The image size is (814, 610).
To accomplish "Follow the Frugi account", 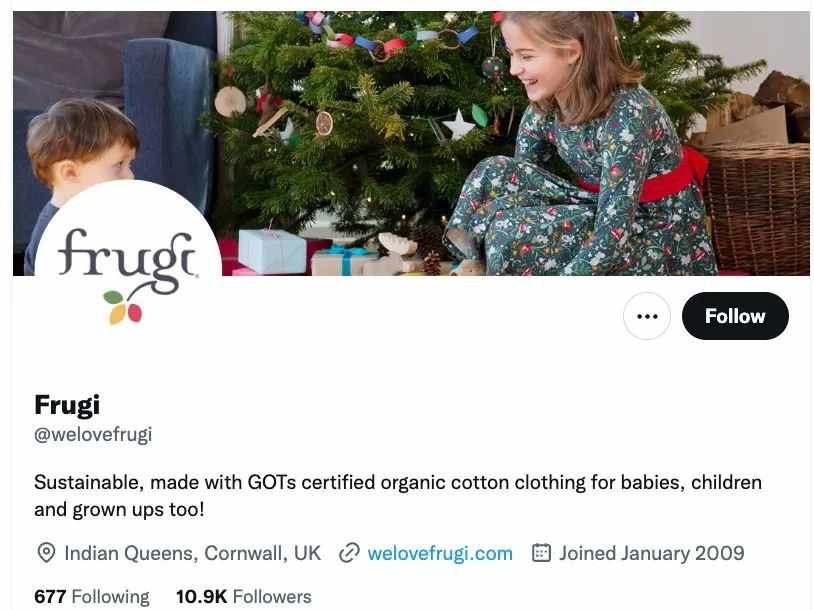I will click(735, 316).
